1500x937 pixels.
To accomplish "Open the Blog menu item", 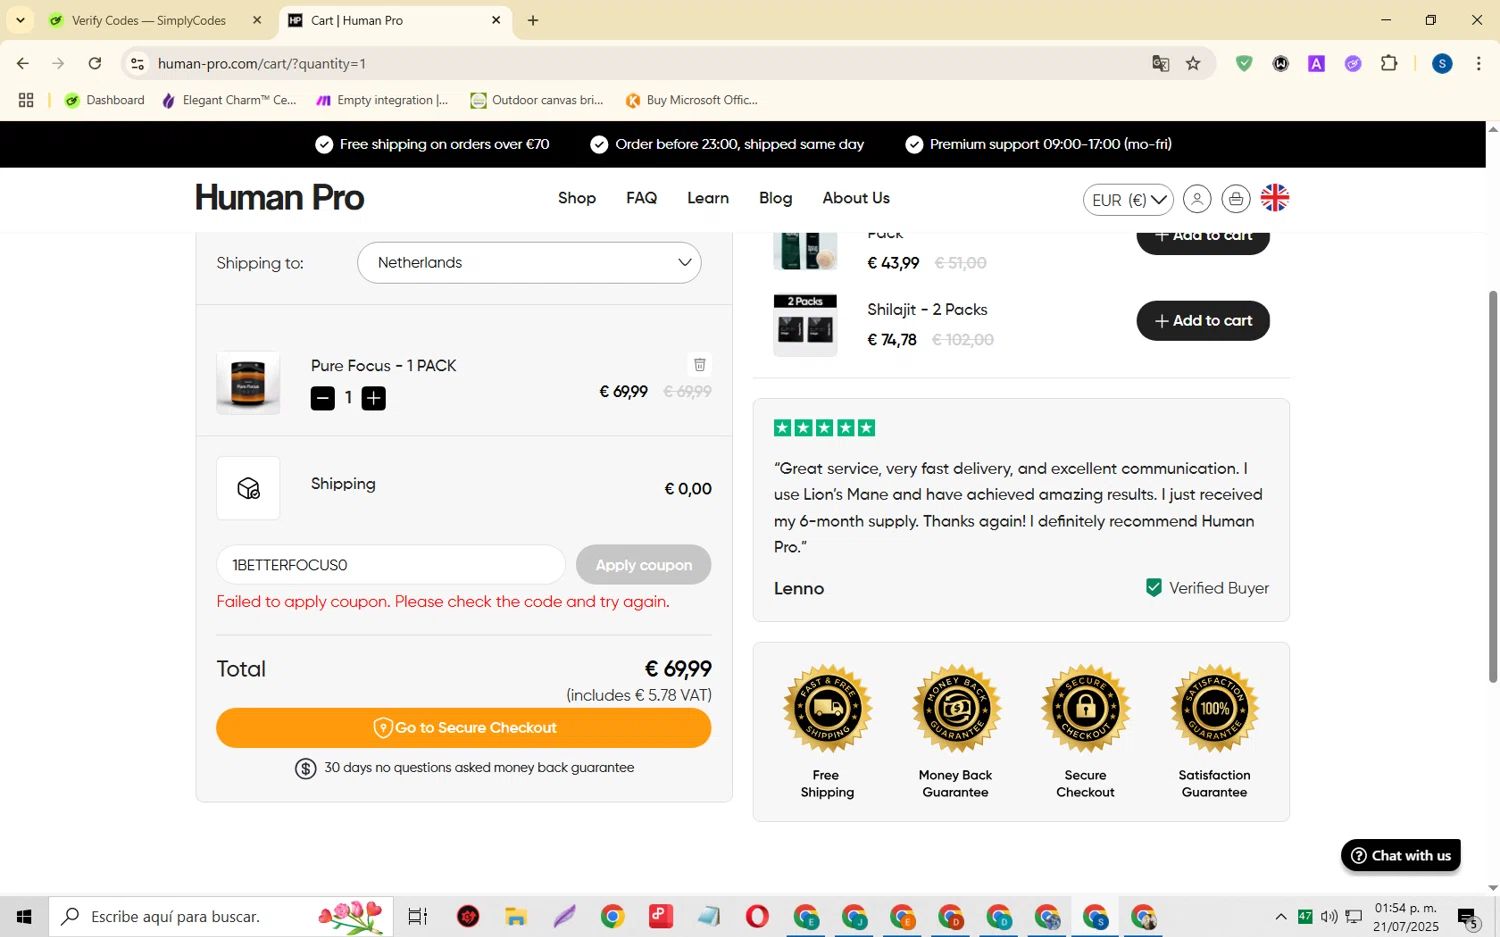I will click(x=775, y=198).
